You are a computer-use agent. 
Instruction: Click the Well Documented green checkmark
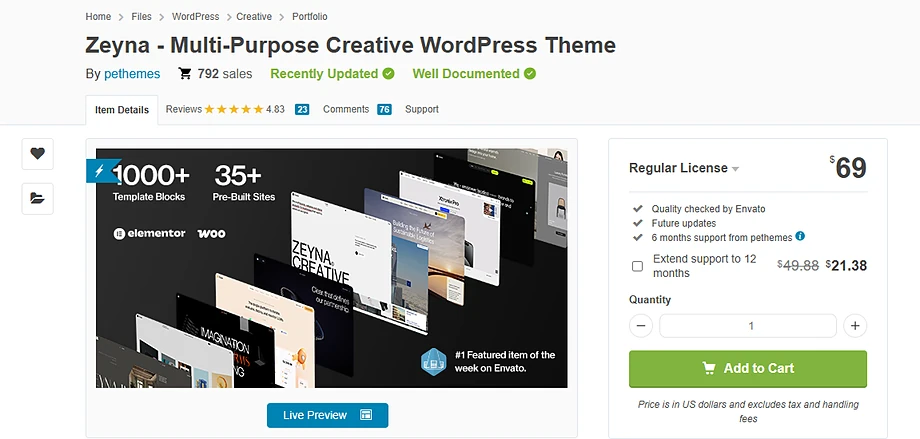530,74
